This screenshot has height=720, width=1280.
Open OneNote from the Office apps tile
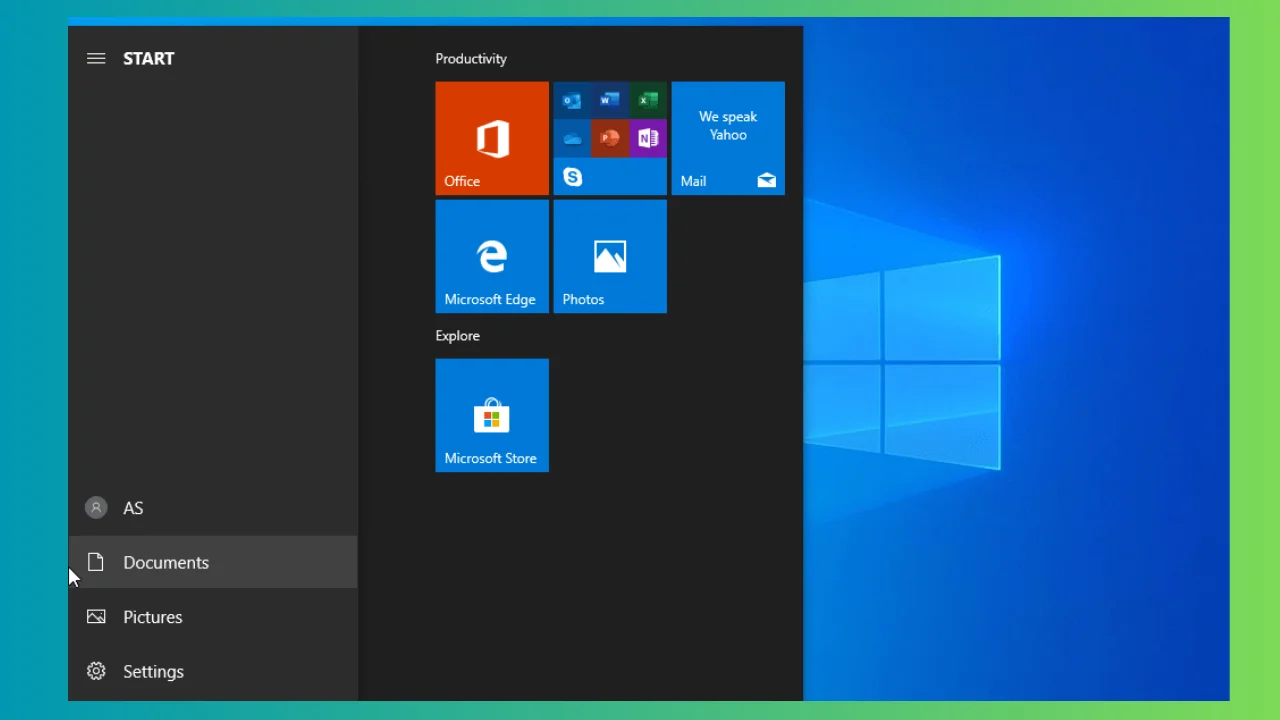(x=648, y=138)
